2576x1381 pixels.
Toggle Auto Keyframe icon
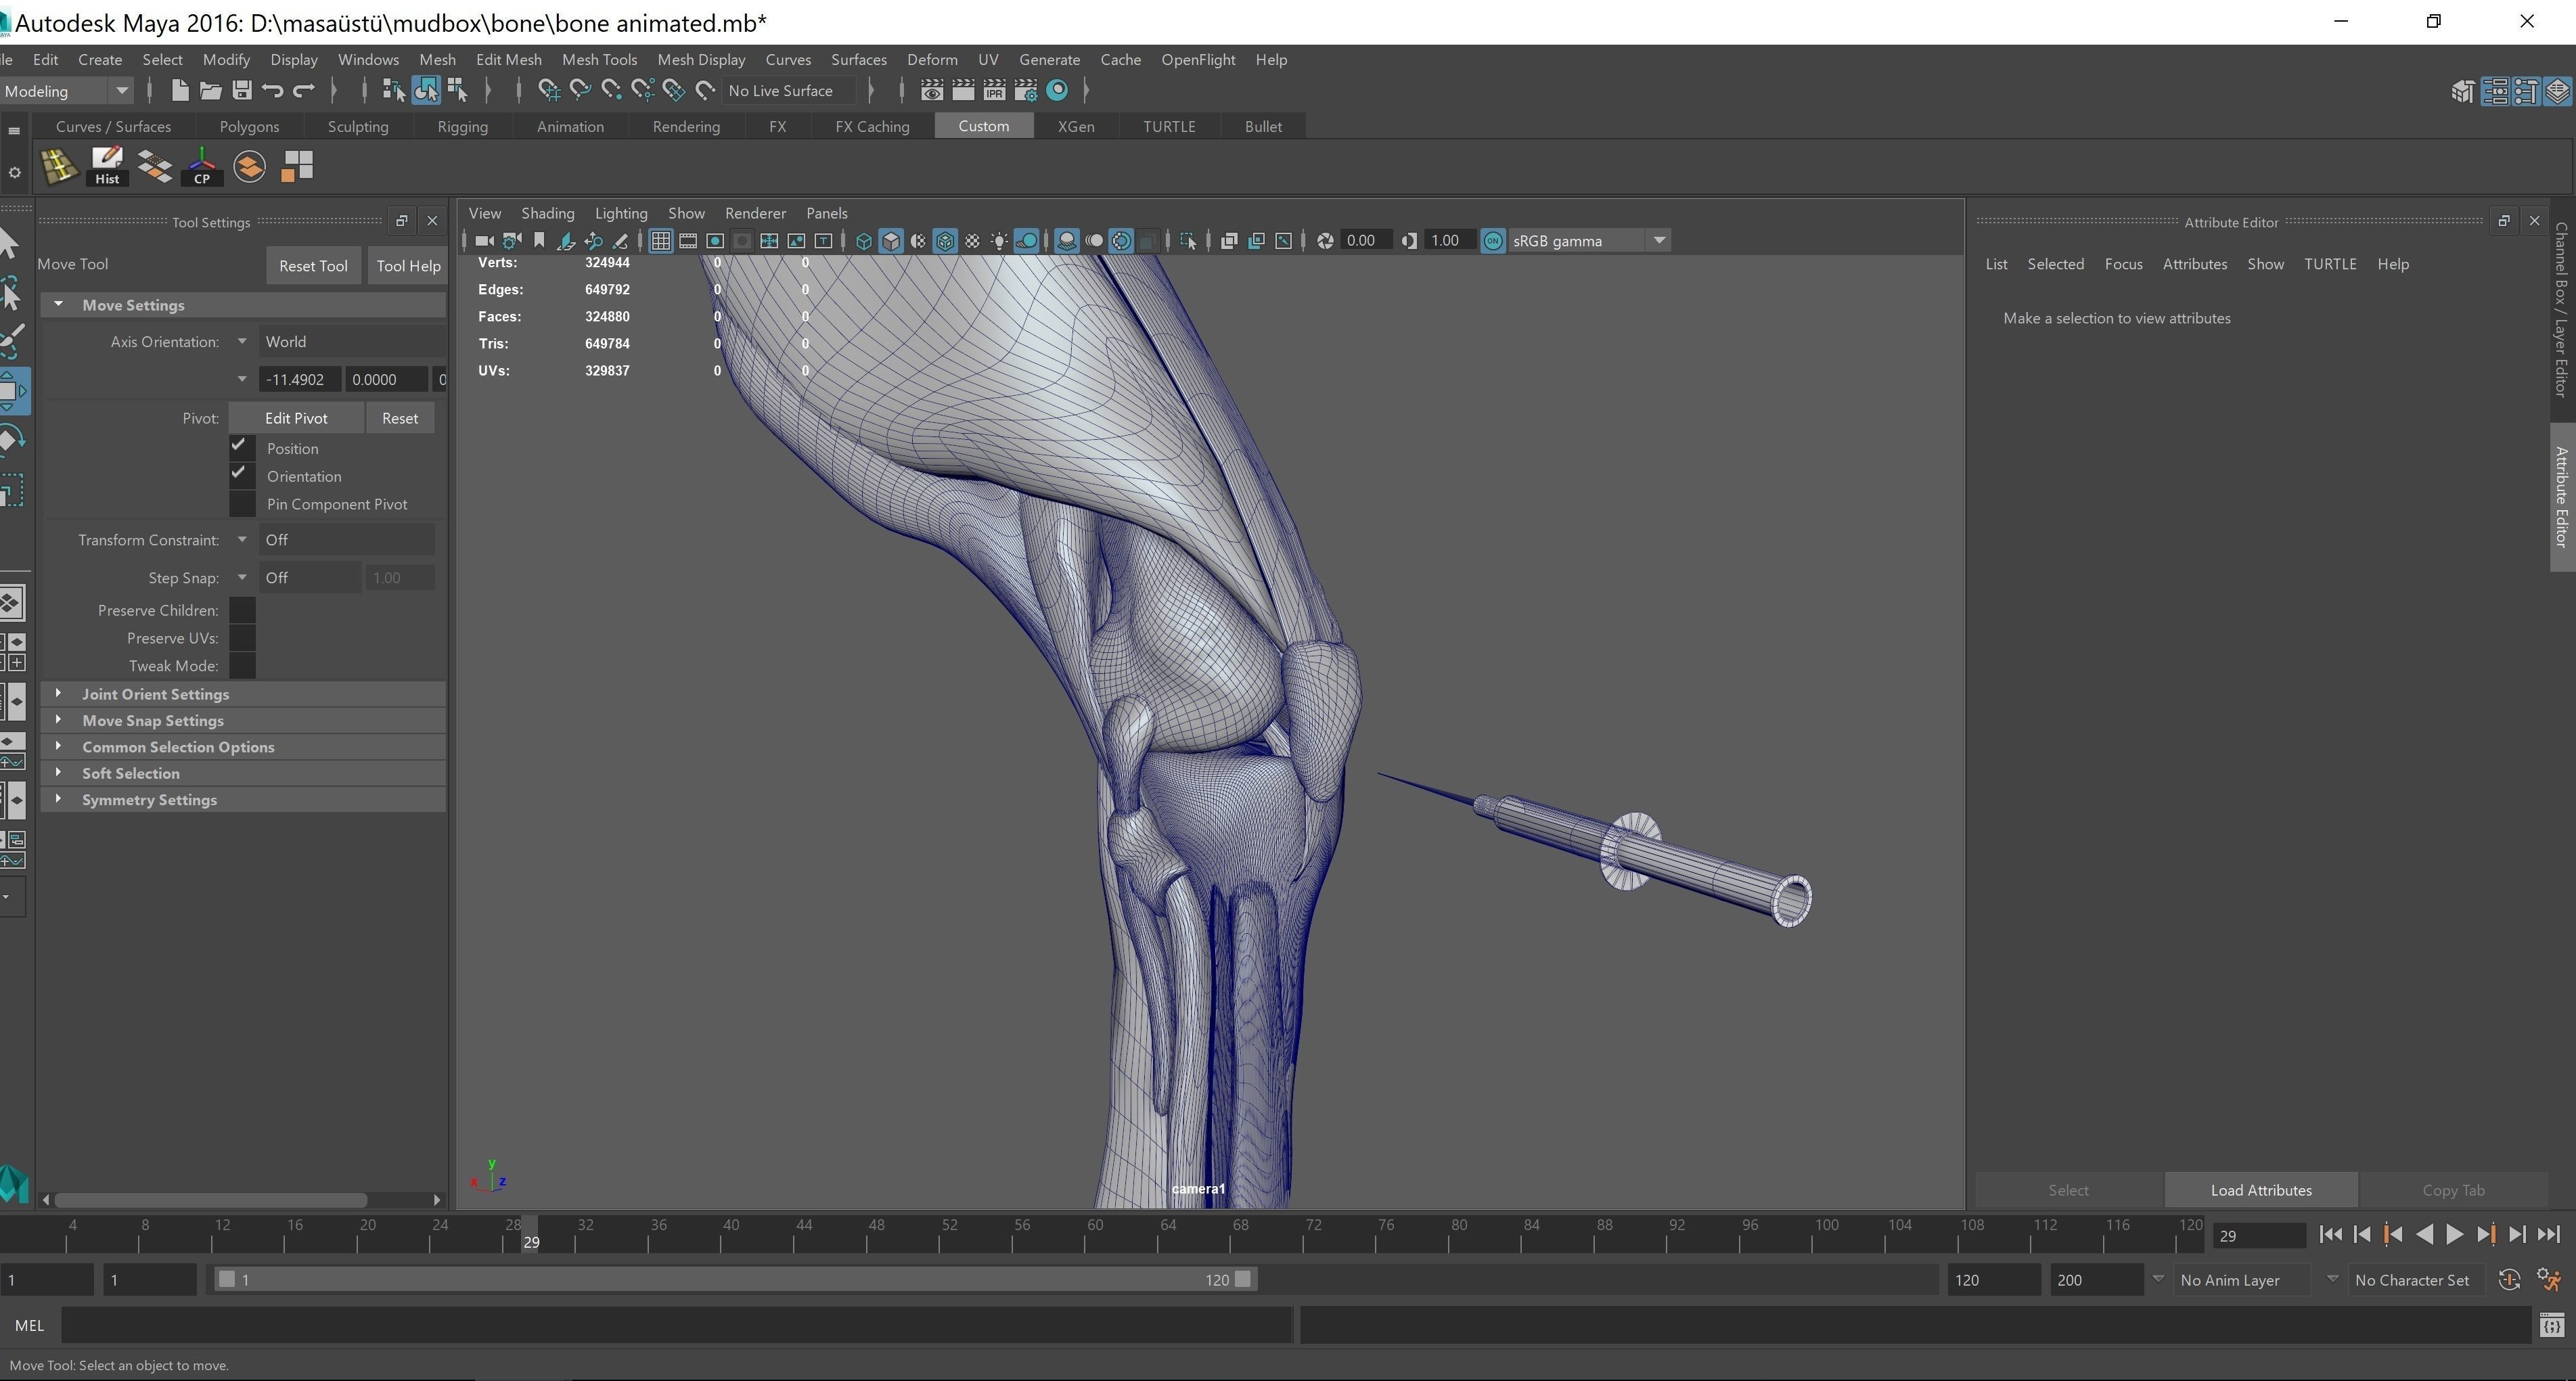point(2509,1280)
